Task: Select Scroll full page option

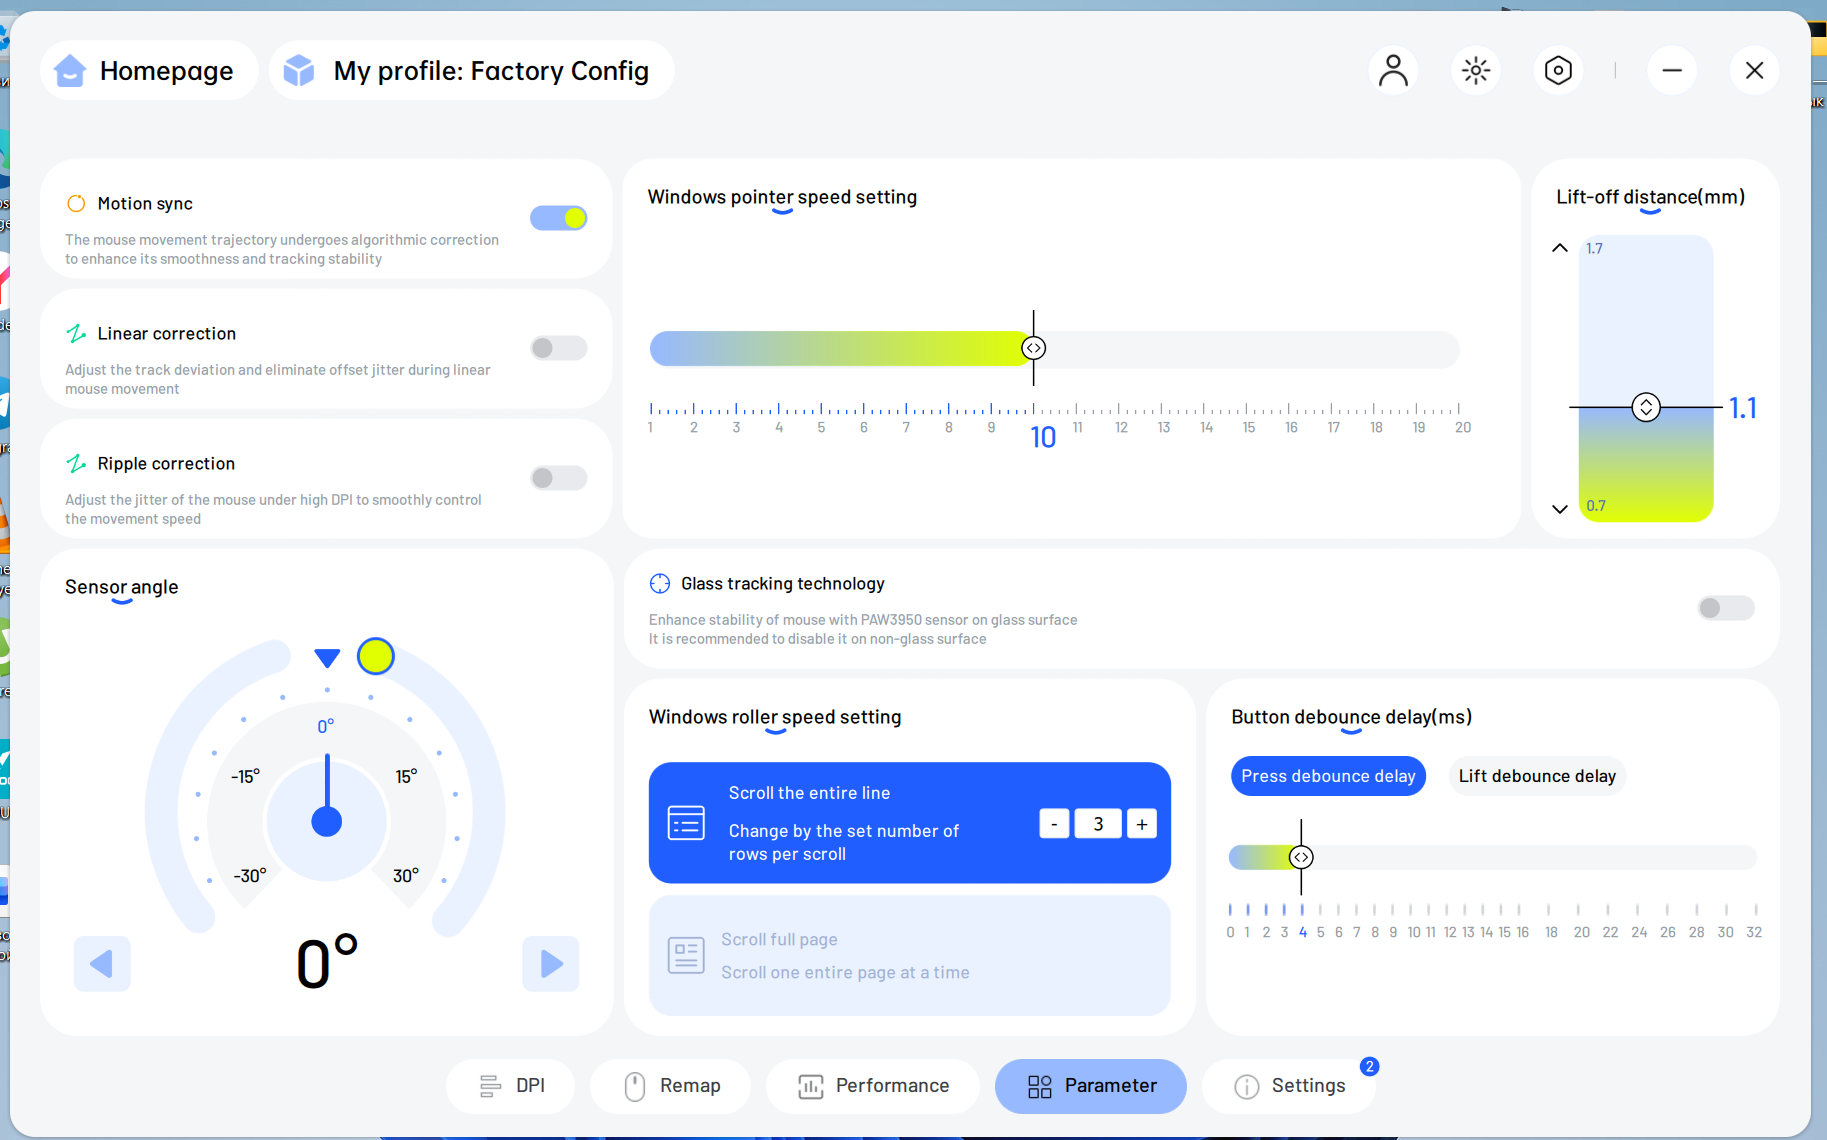Action: click(910, 955)
